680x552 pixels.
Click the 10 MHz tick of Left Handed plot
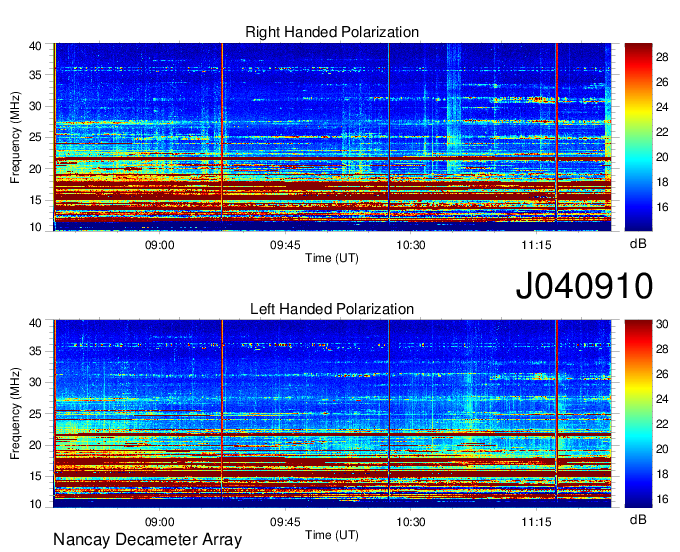pyautogui.click(x=35, y=504)
